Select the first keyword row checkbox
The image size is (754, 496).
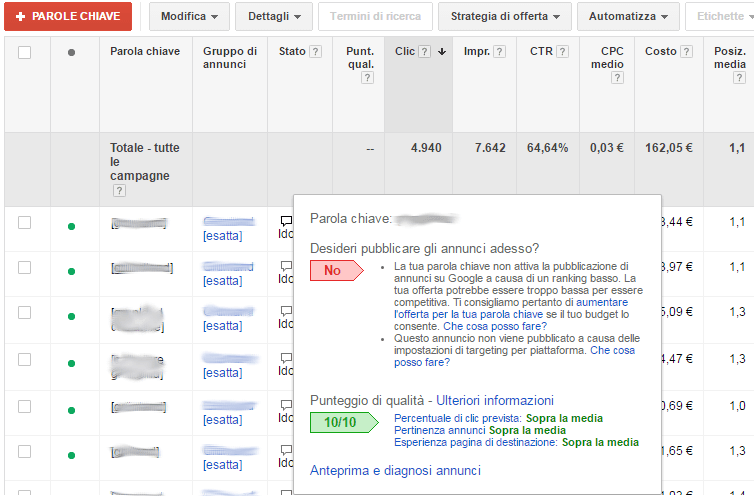25,223
